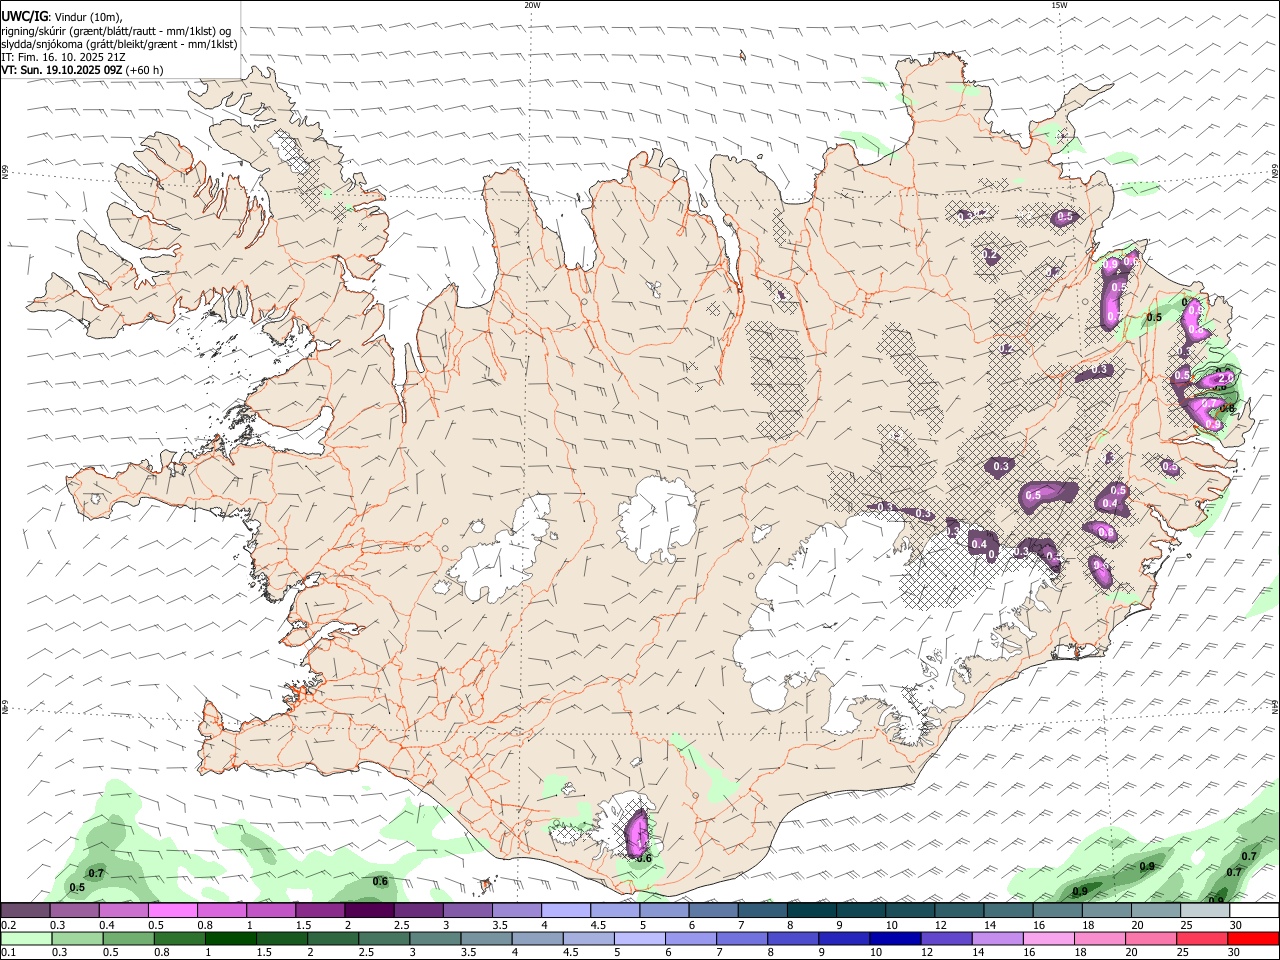Click the light lavender swatch starting at 4 on upper scale
The width and height of the screenshot is (1280, 960).
pos(566,911)
